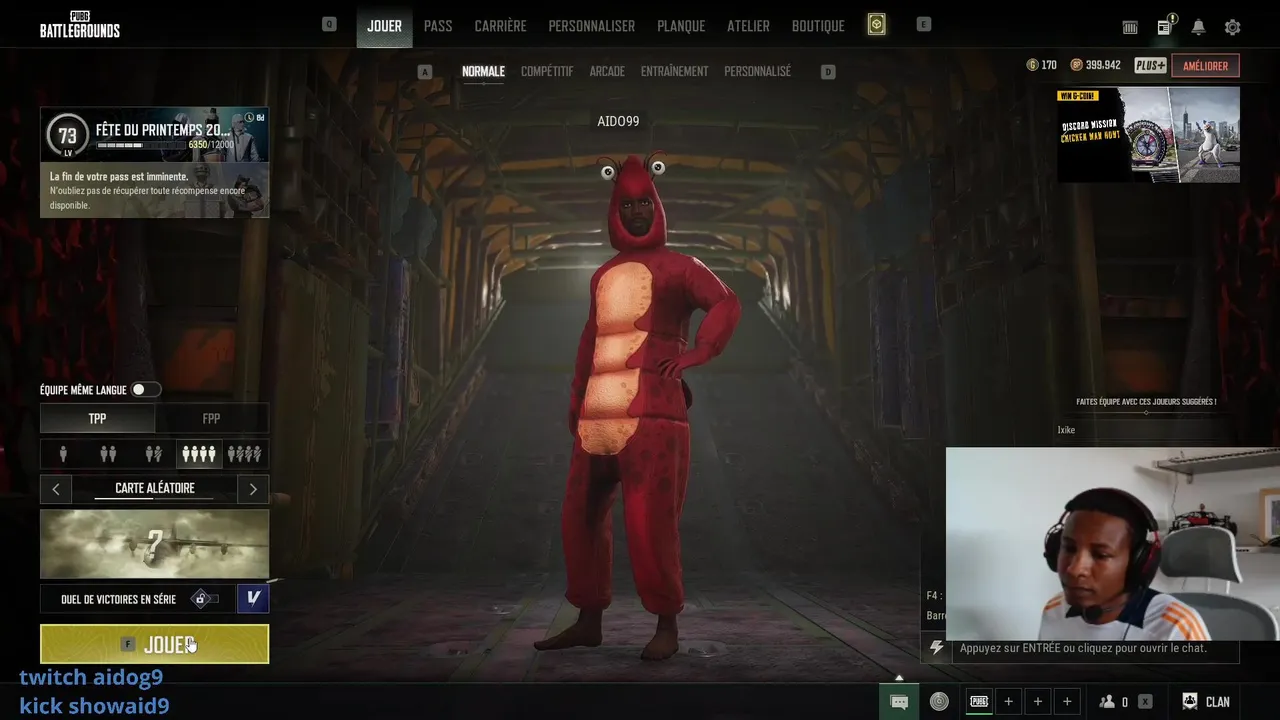The height and width of the screenshot is (720, 1280).
Task: Click the CARTE ALÉATOIRE map label
Action: [154, 489]
